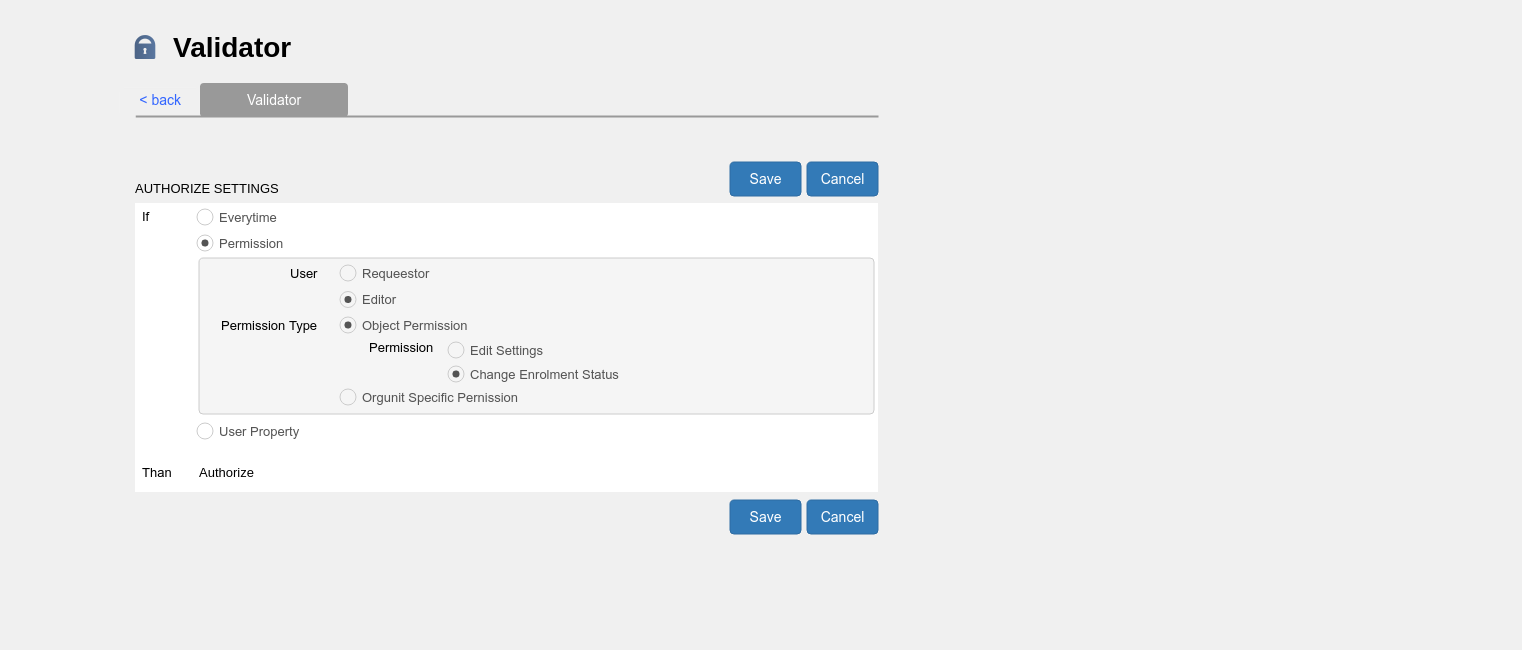Go back using the back link
Viewport: 1522px width, 650px height.
coord(160,100)
